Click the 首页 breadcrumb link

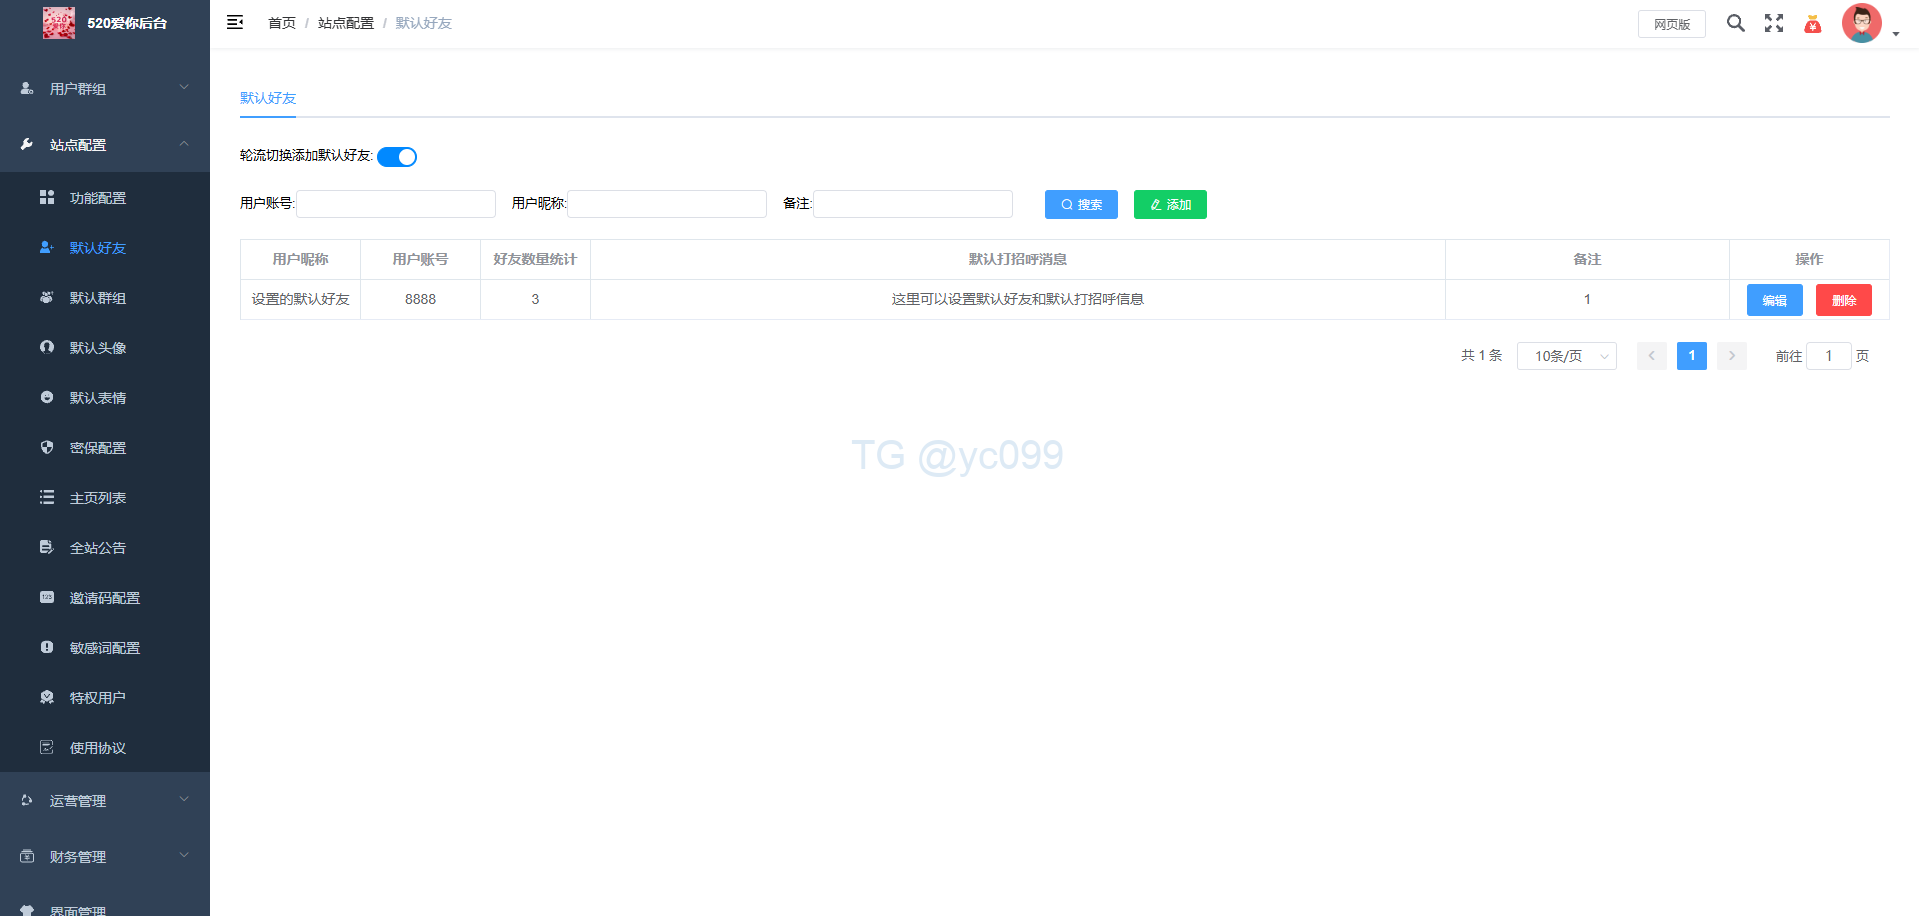click(x=282, y=23)
